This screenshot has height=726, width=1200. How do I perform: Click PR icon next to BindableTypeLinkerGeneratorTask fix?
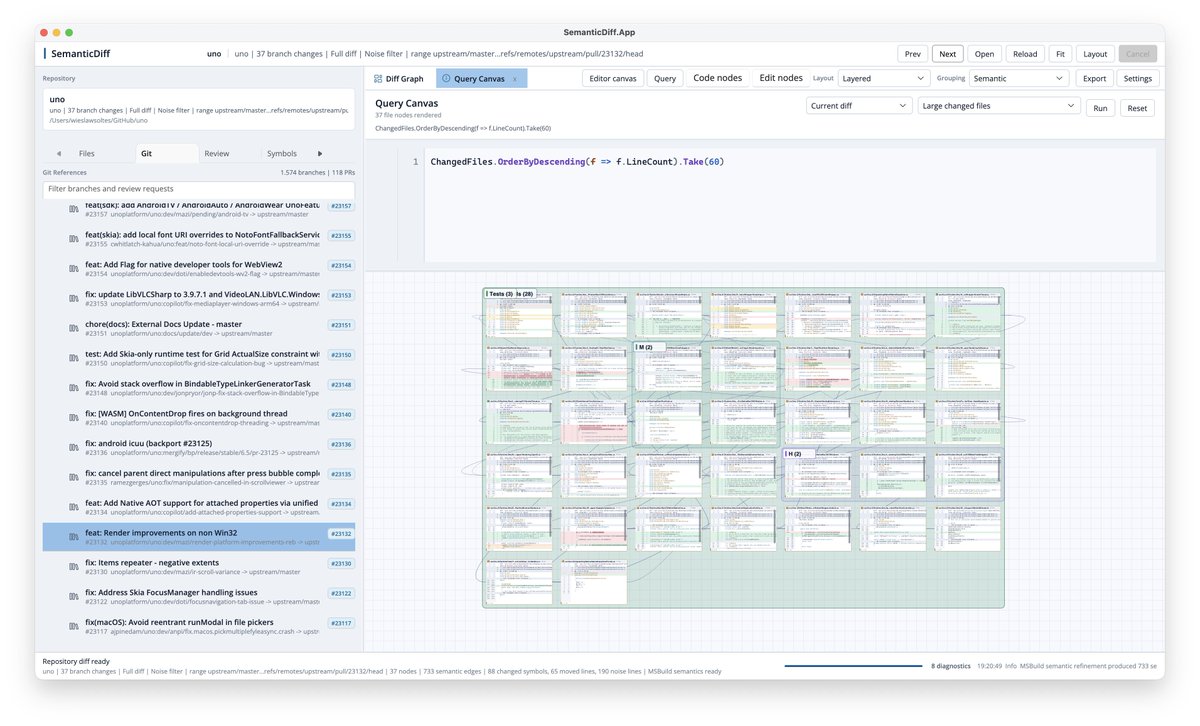[x=73, y=388]
